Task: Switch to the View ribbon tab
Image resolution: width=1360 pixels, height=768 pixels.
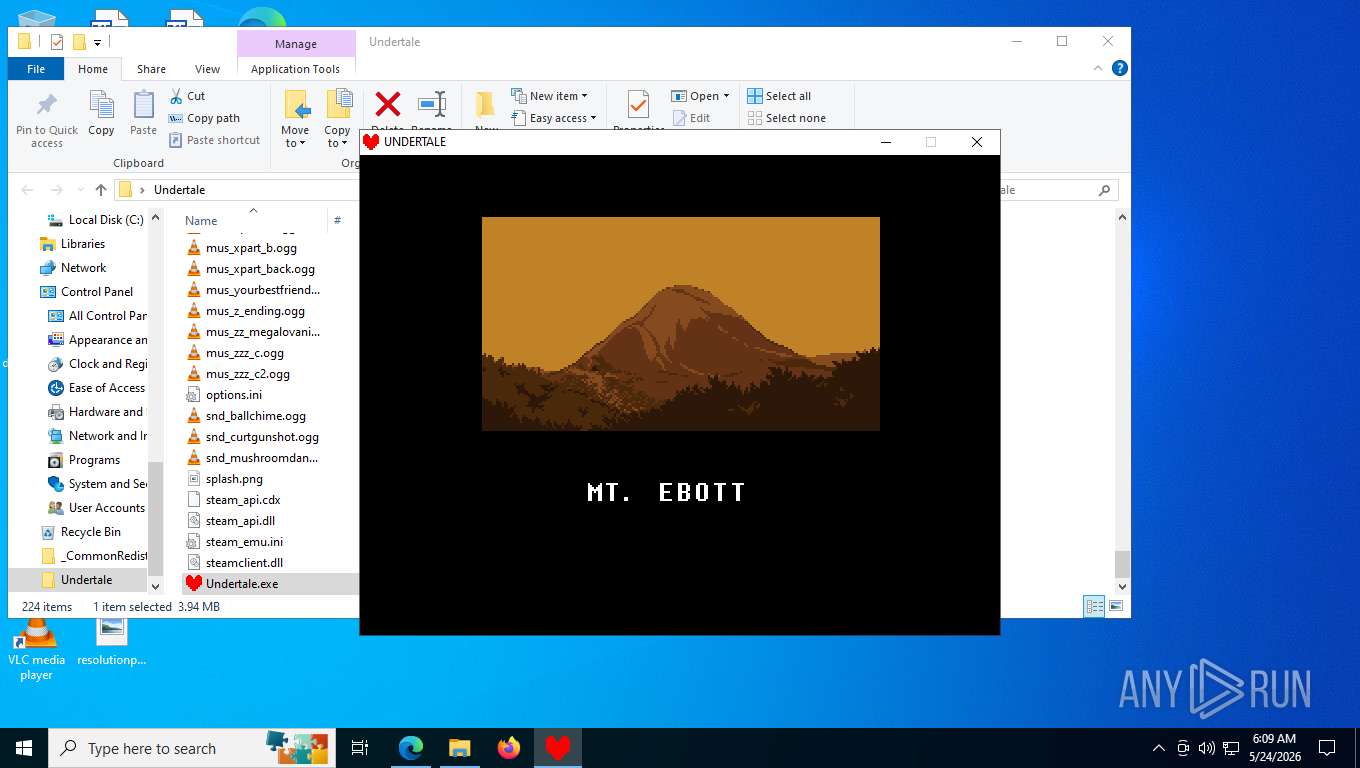Action: coord(208,69)
